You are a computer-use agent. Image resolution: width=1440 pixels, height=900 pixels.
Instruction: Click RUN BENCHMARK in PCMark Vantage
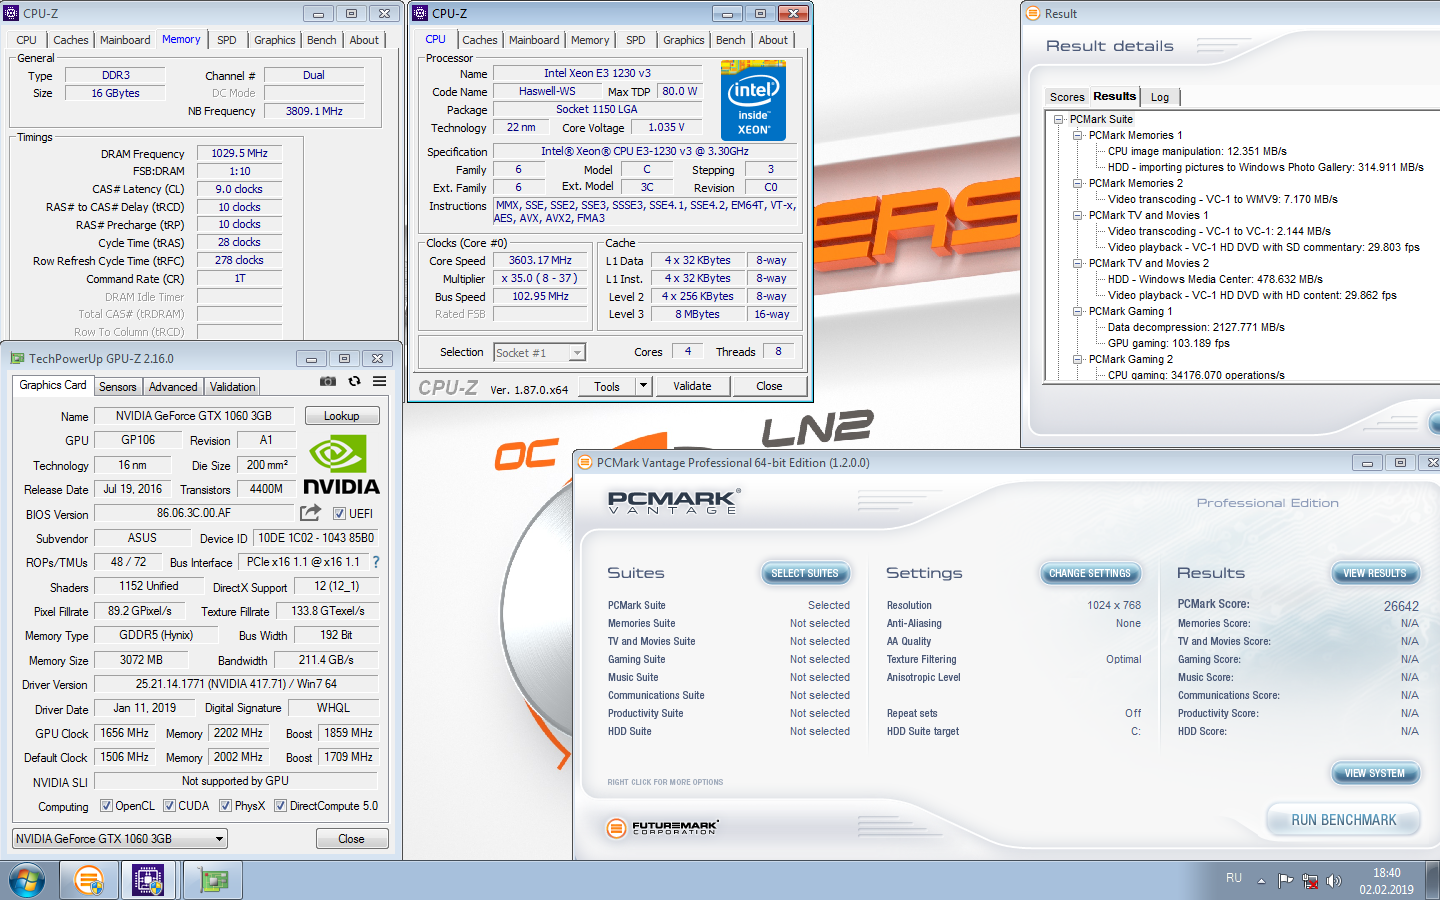tap(1343, 820)
